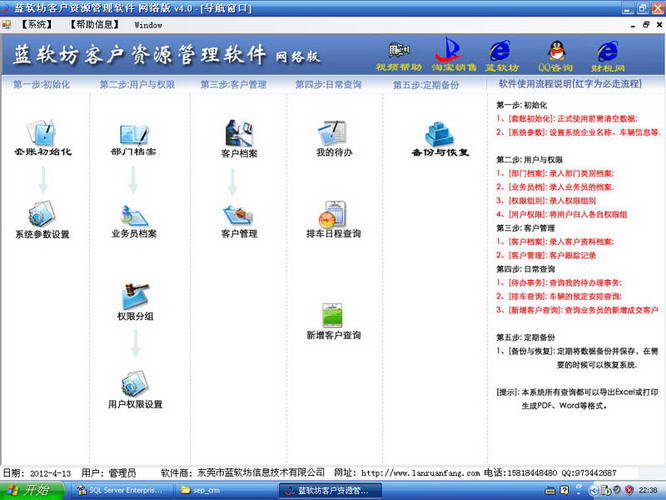
Task: Click the 视频帮助 header icon
Action: [x=399, y=56]
